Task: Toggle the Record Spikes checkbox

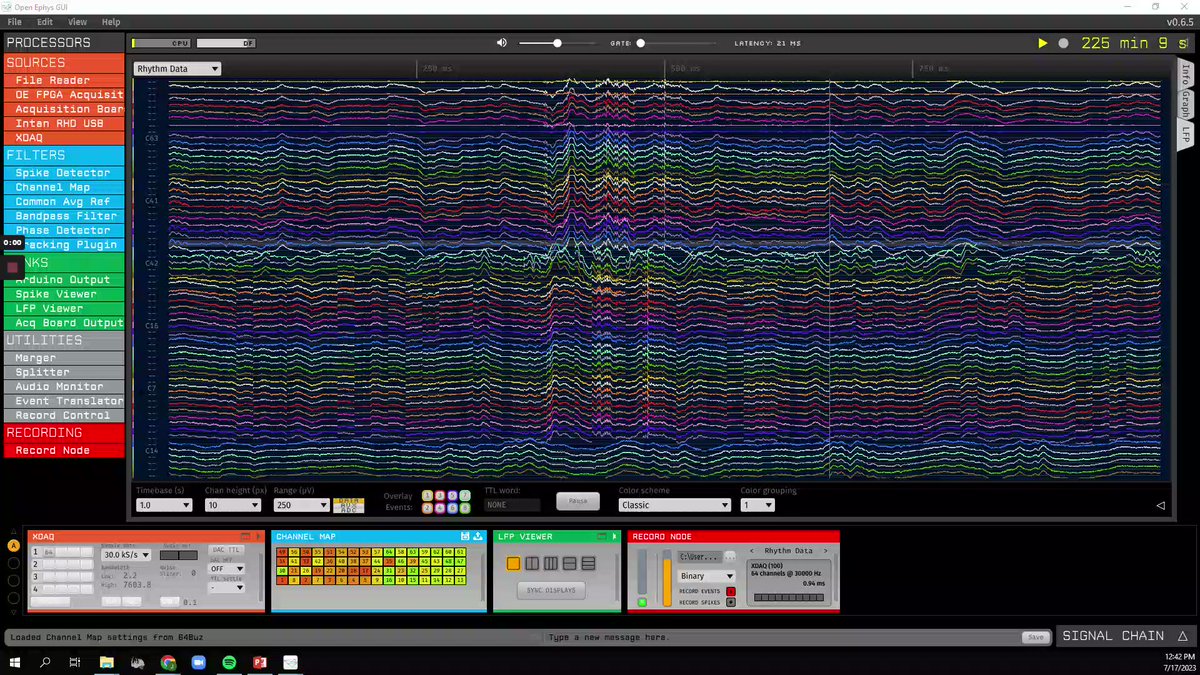Action: point(731,602)
